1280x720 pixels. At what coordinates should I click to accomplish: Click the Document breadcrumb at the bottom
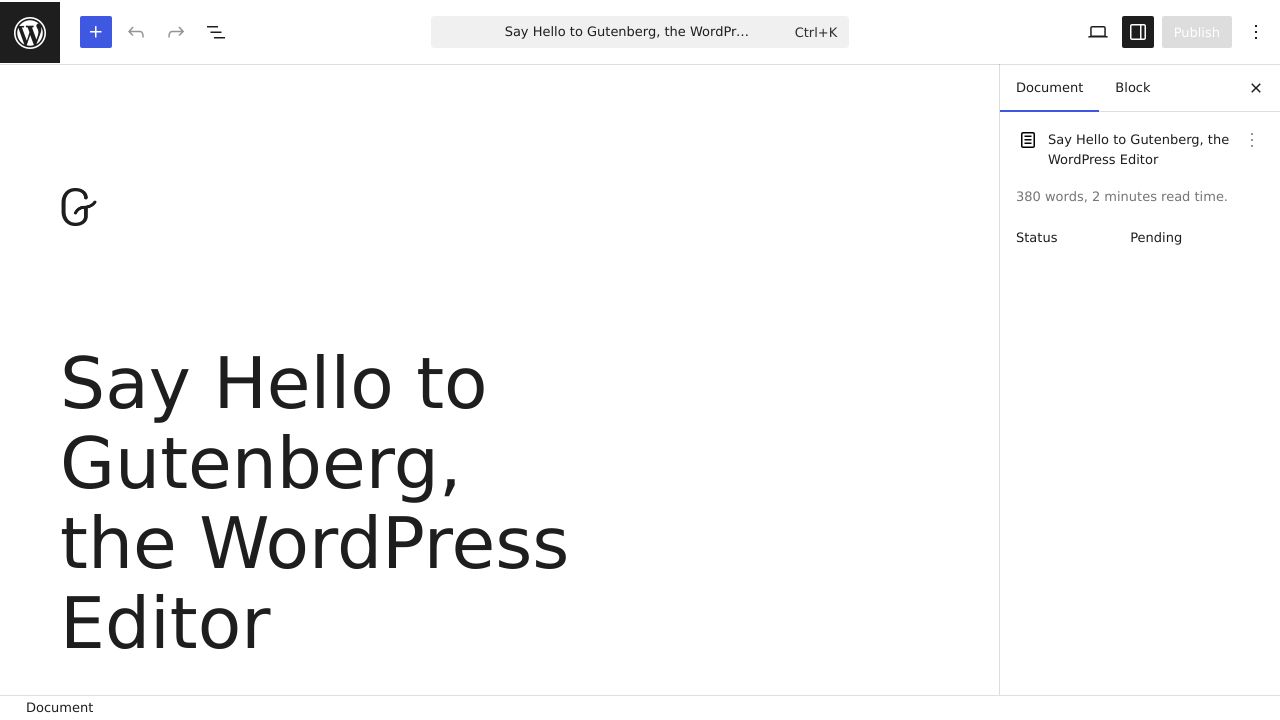pyautogui.click(x=59, y=707)
